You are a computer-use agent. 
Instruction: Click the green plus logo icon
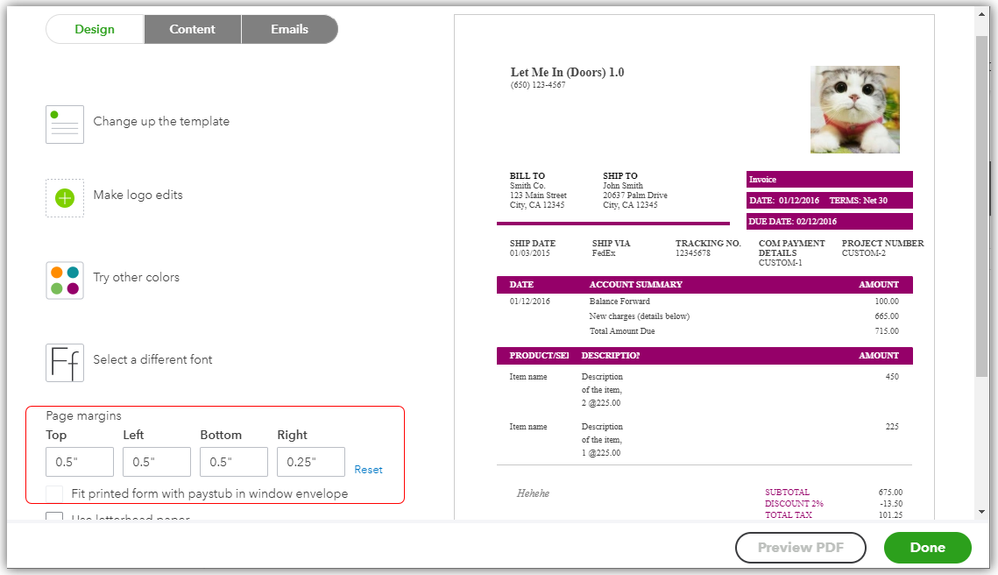[64, 198]
